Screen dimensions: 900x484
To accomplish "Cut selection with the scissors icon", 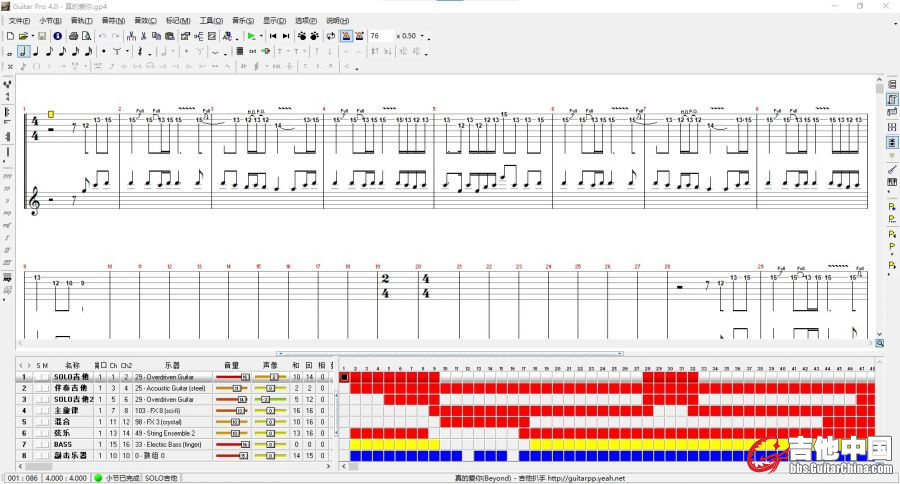I will tap(143, 36).
